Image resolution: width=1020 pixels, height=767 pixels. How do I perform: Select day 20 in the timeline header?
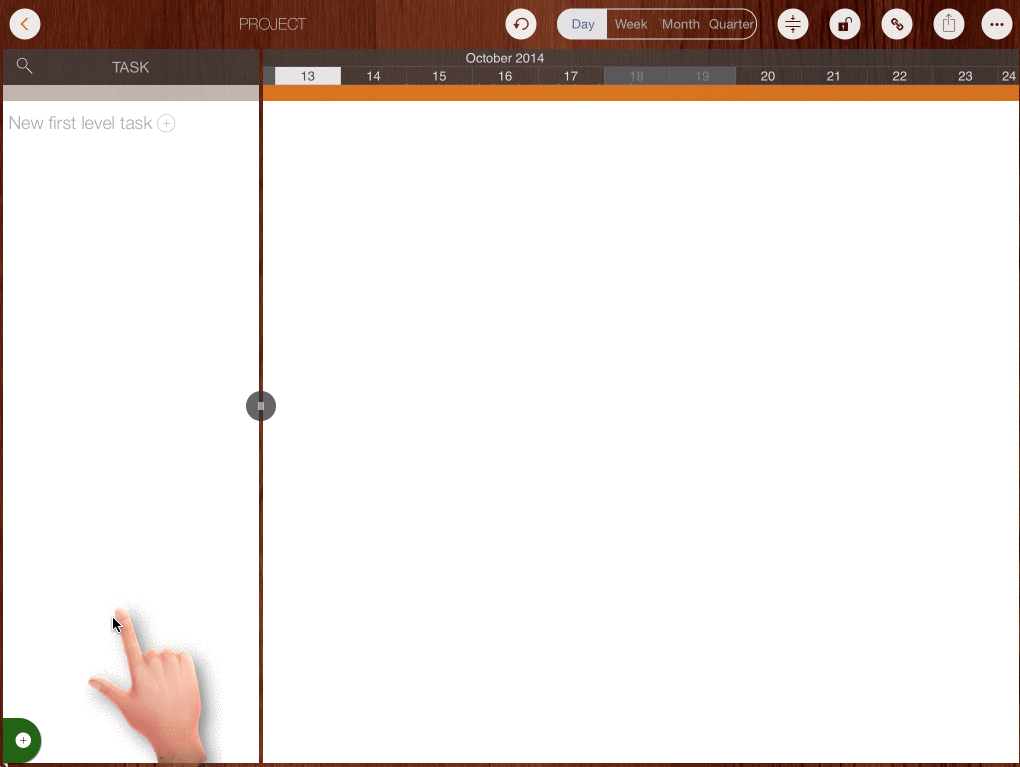tap(768, 76)
